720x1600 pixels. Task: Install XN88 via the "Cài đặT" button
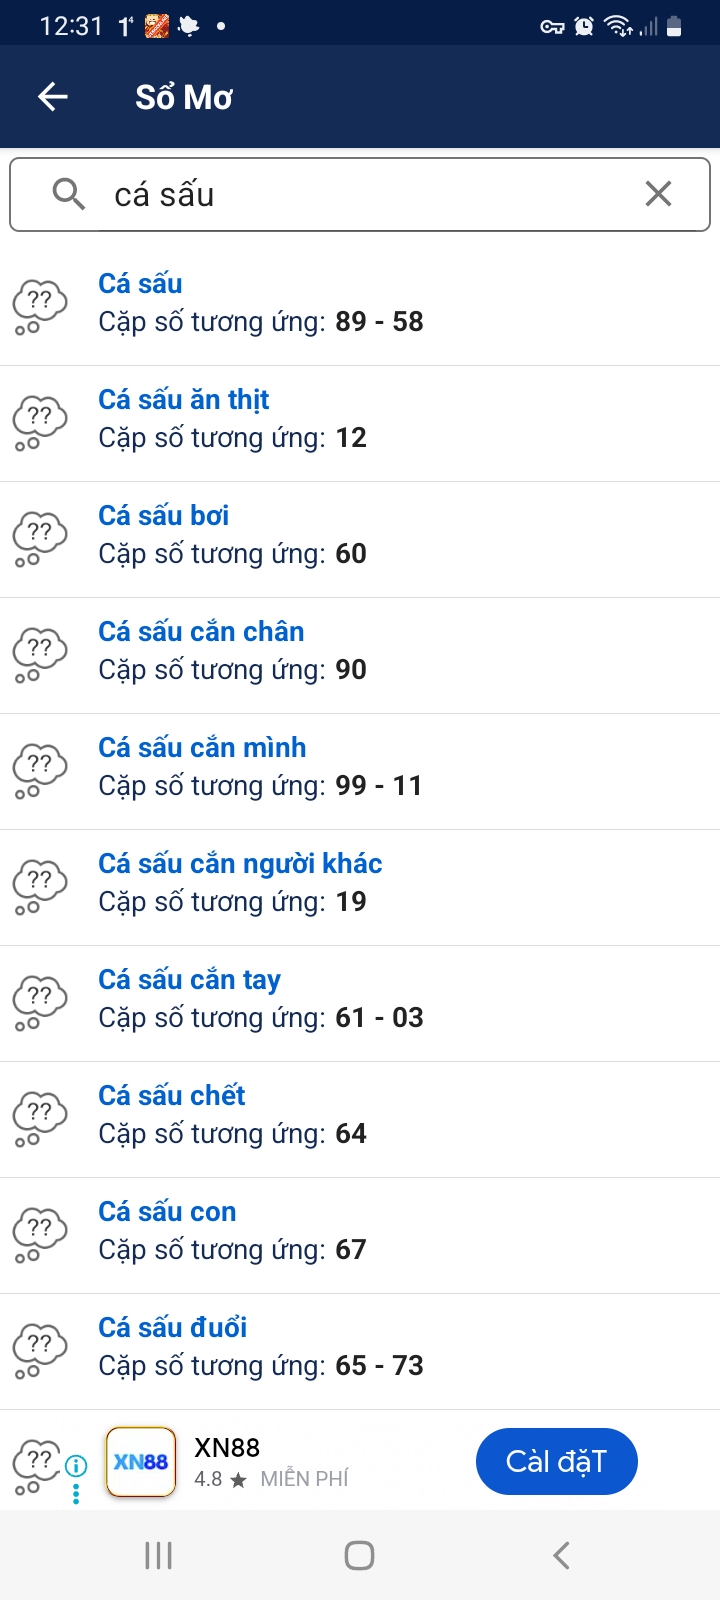(556, 1462)
